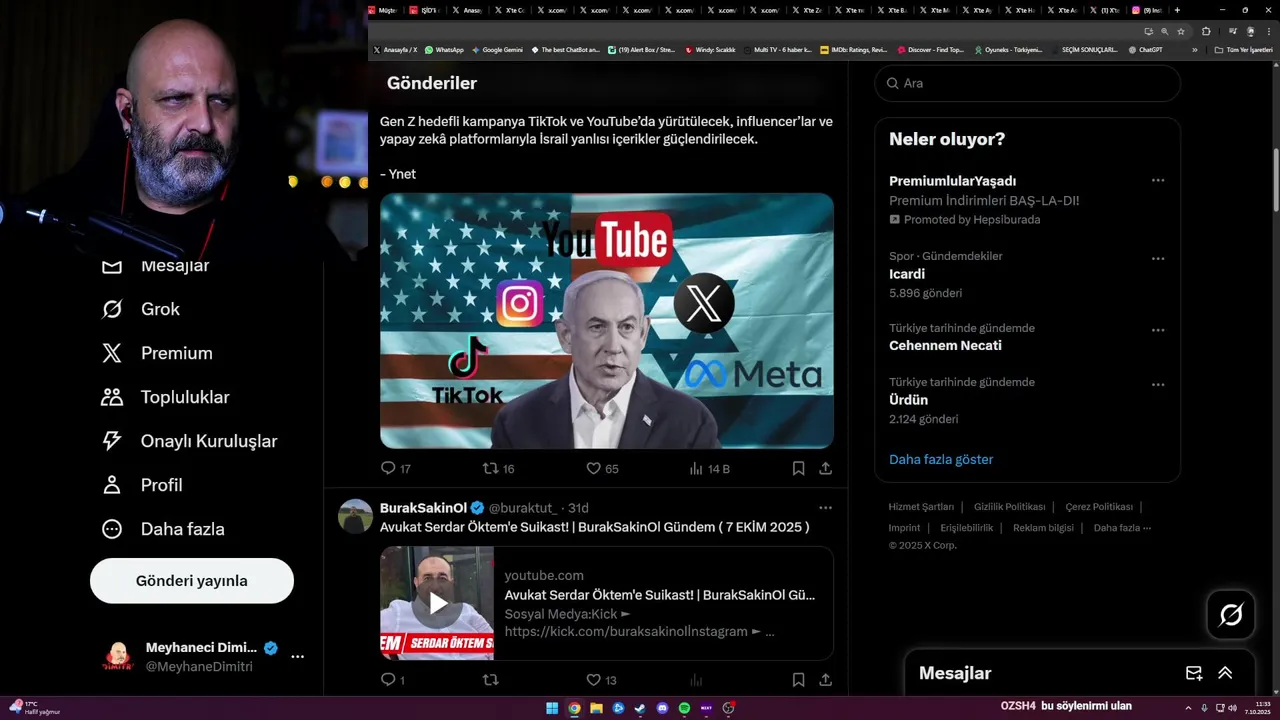Go to Profil in the sidebar

tap(141, 485)
